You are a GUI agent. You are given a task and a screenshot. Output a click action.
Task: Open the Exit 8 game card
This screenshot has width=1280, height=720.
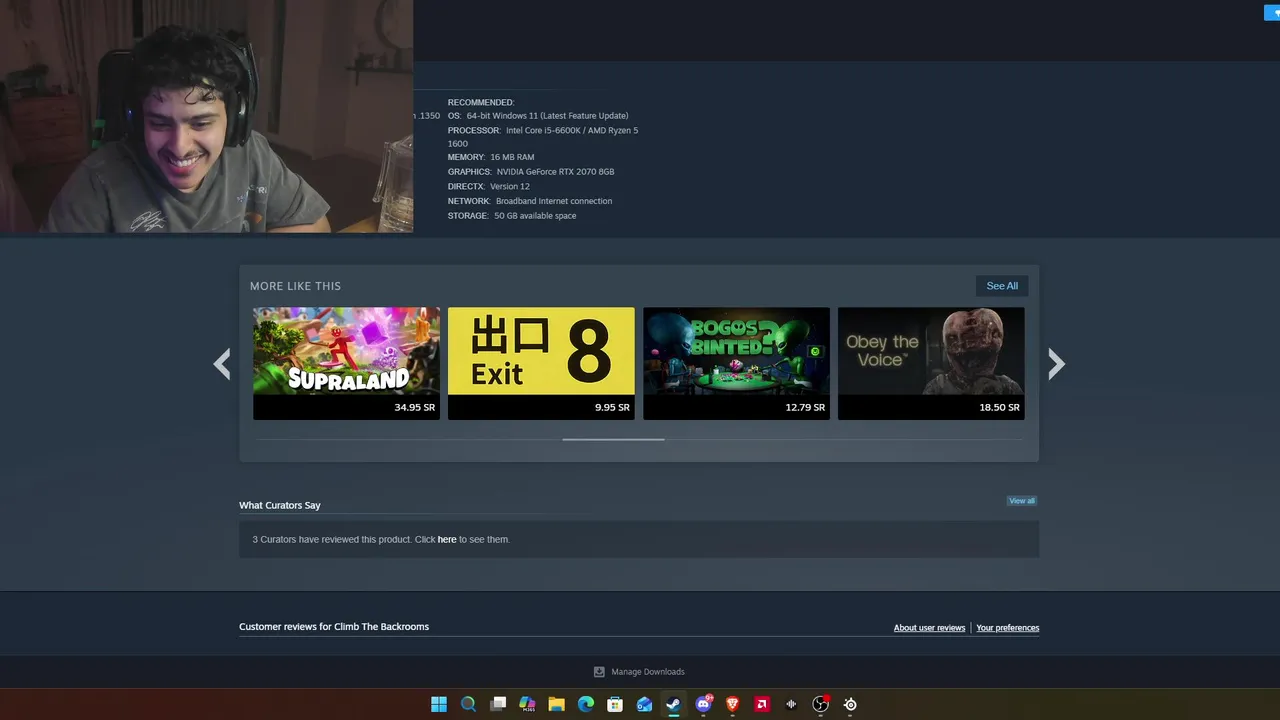pos(541,363)
